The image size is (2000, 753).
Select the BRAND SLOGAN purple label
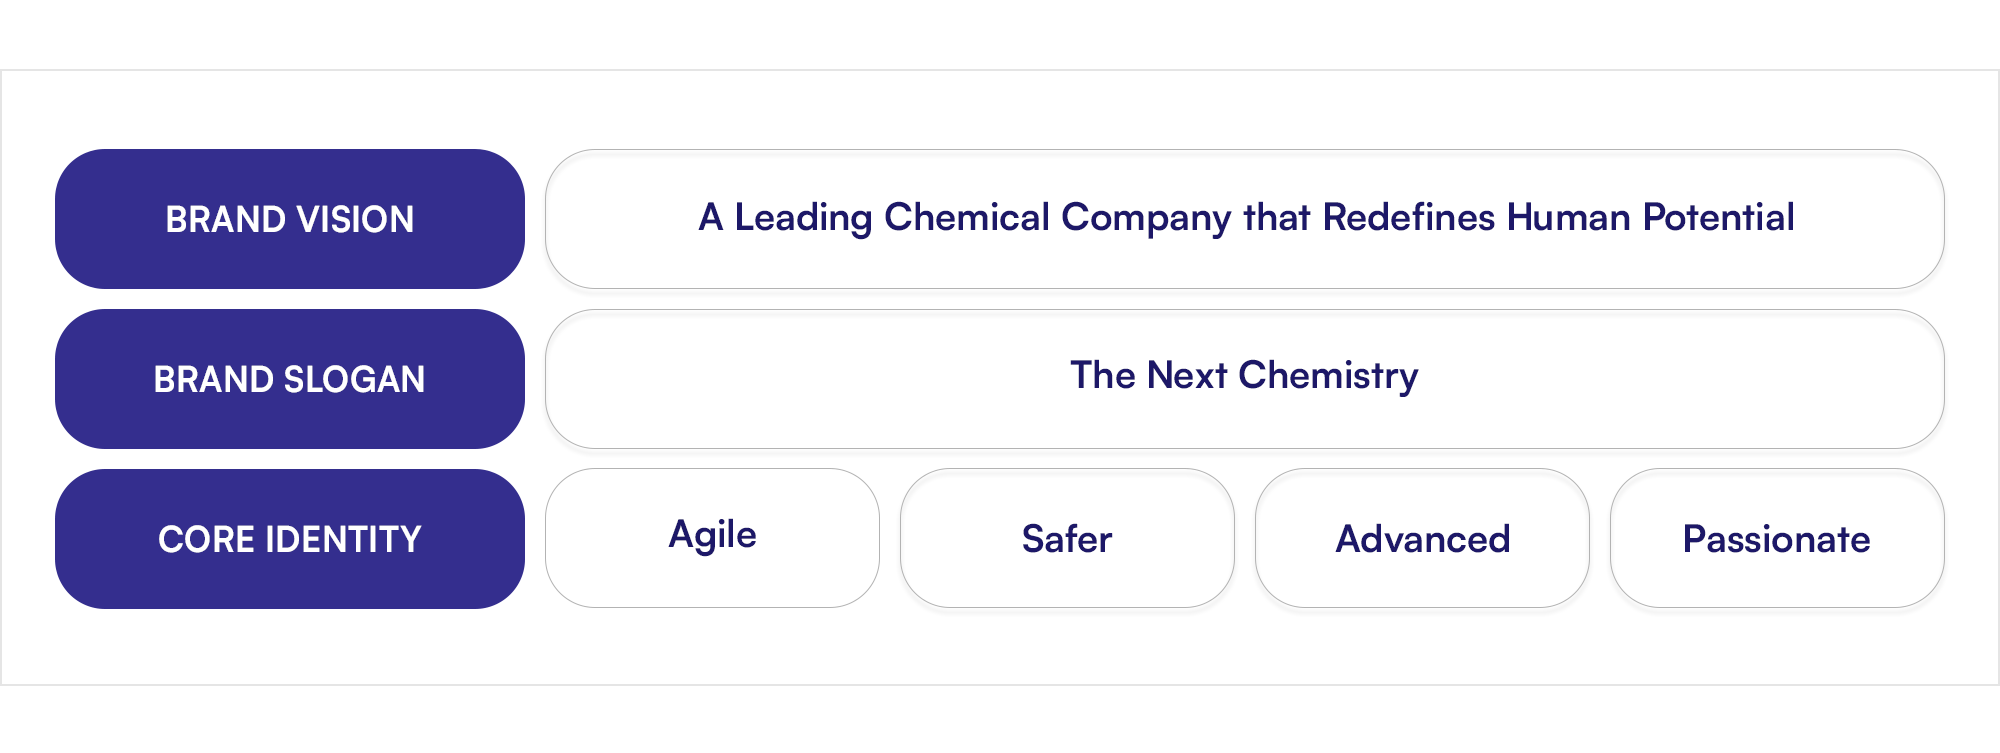[x=290, y=379]
